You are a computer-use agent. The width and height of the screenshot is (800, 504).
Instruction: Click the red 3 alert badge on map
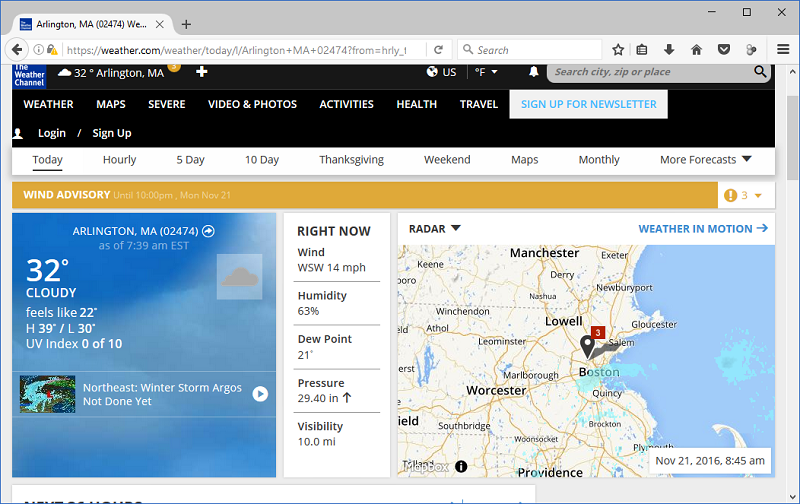click(598, 333)
